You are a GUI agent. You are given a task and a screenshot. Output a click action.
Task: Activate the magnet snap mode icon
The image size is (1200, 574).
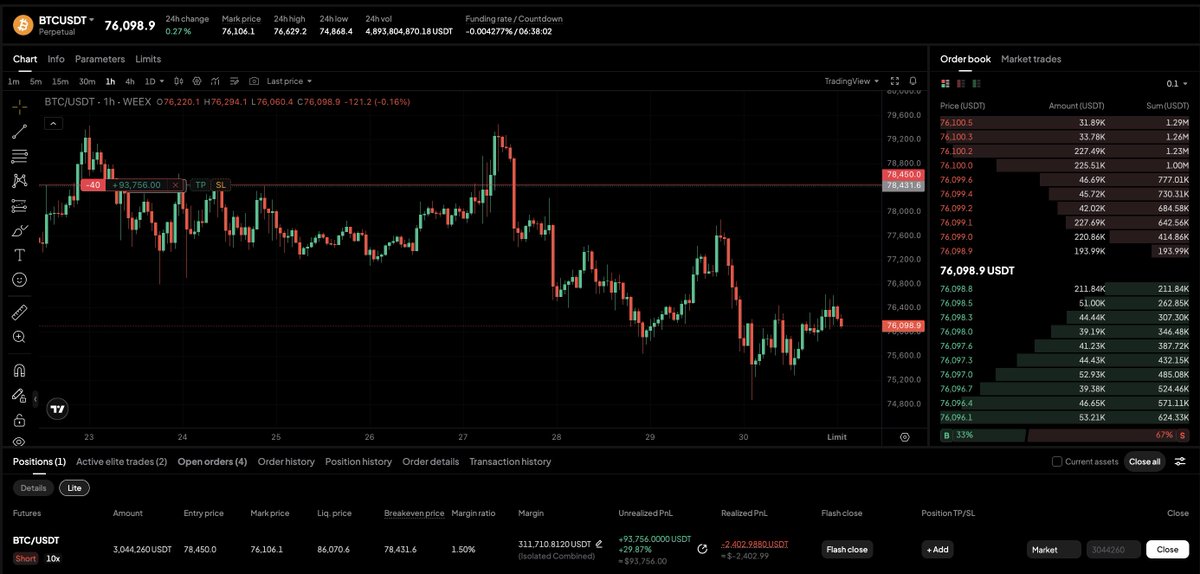point(19,369)
